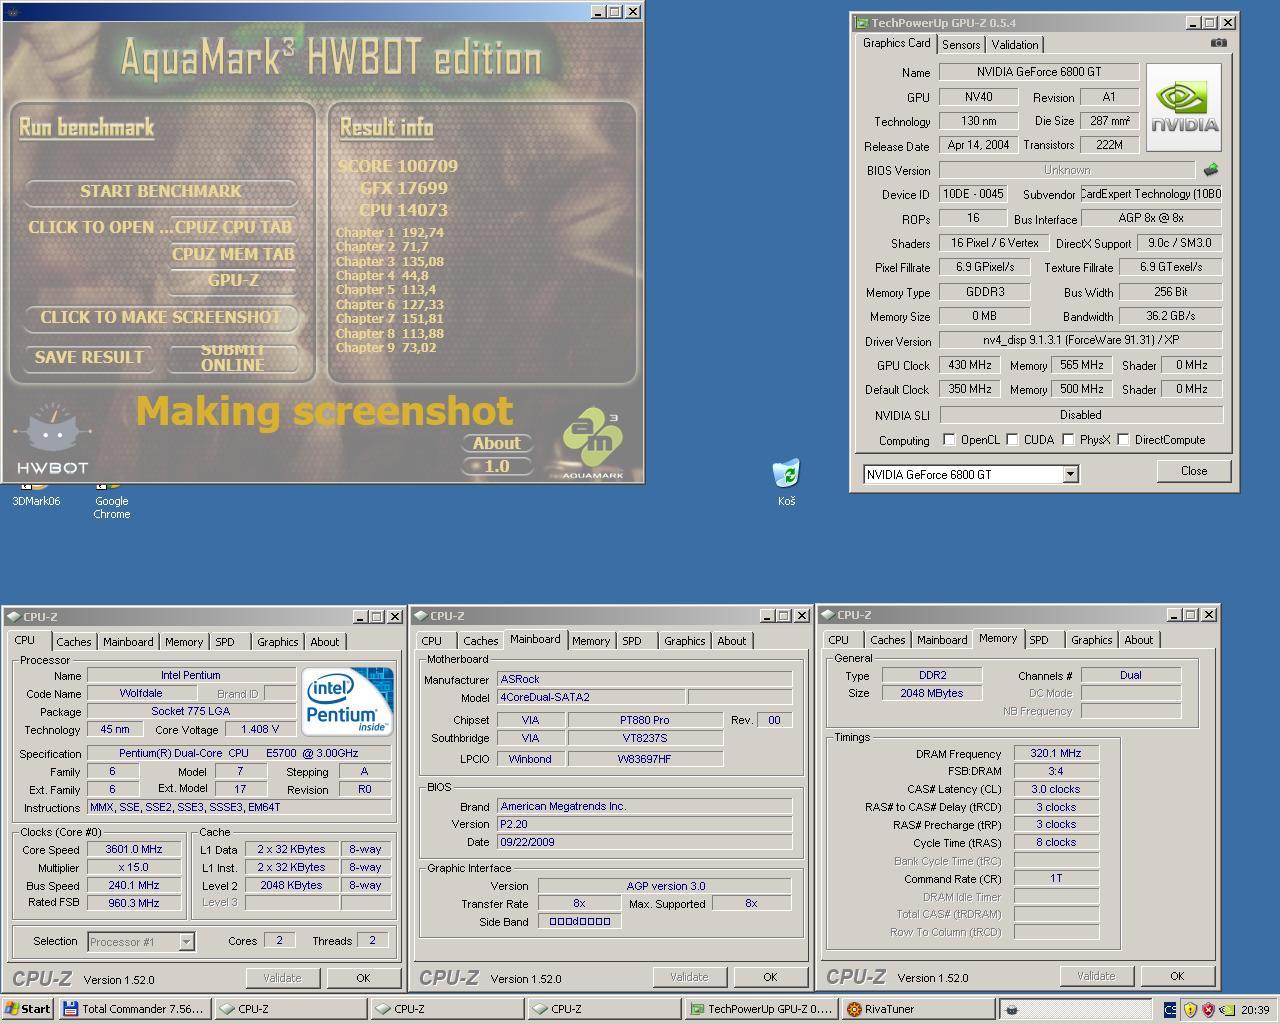Viewport: 1280px width, 1024px height.
Task: Click the Intel Pentium inside logo
Action: tap(347, 702)
